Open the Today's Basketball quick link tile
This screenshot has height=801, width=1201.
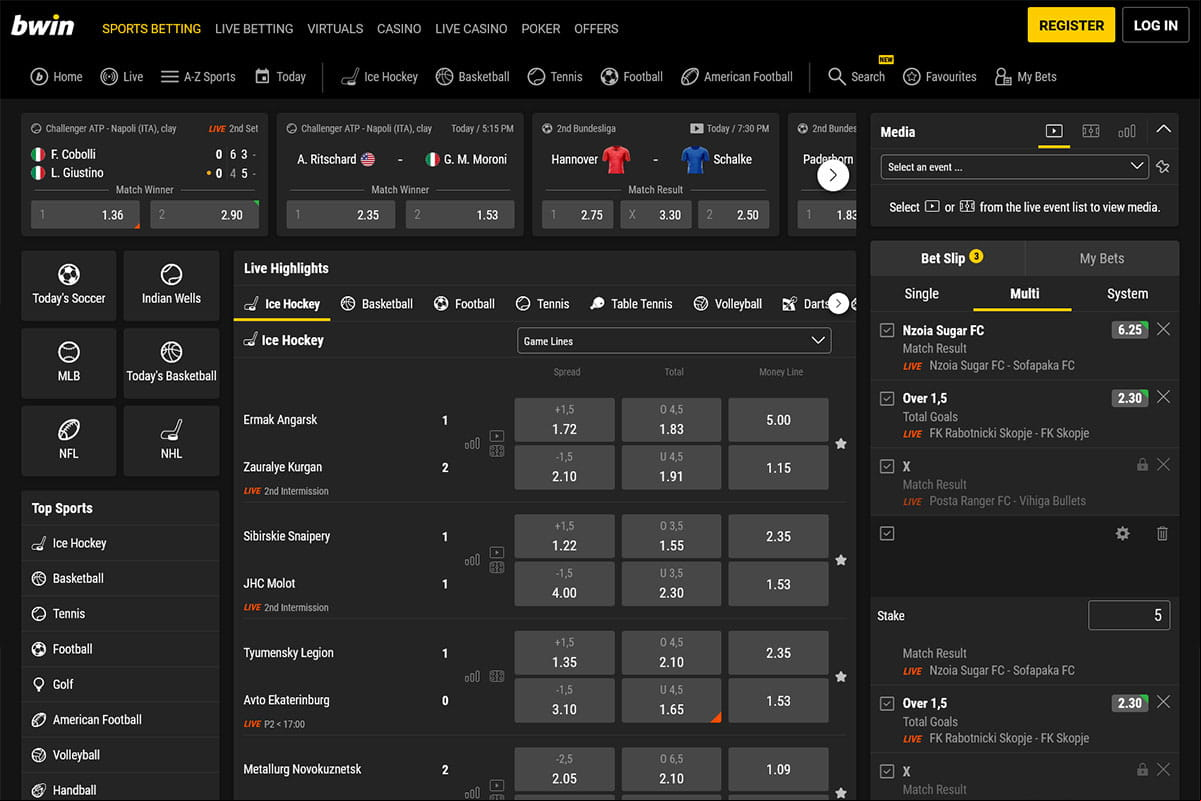pos(171,363)
